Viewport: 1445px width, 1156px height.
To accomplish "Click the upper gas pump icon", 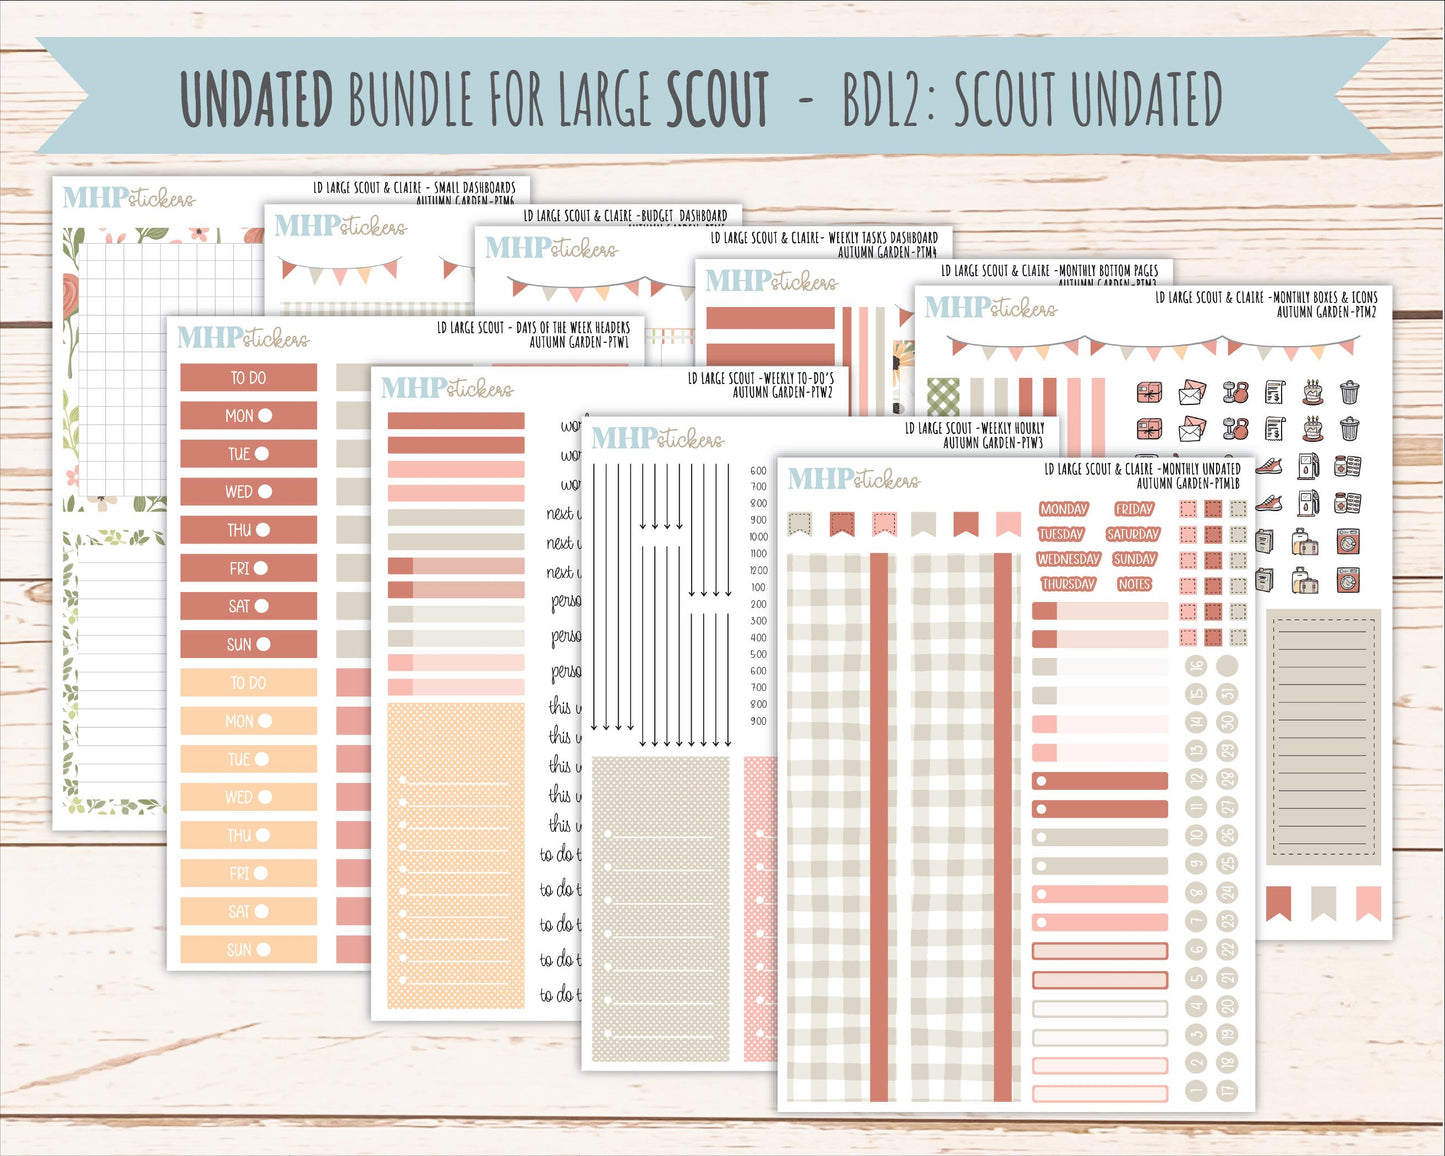I will (x=1309, y=466).
